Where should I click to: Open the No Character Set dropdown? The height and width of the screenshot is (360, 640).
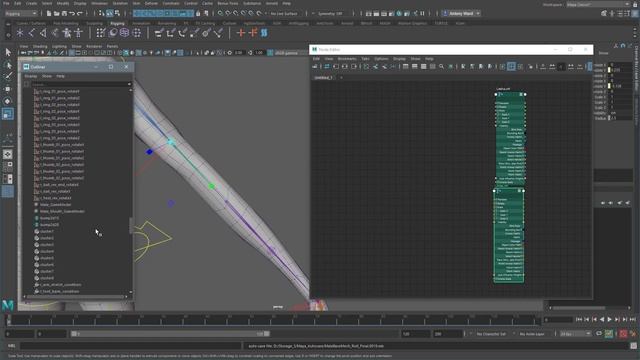point(491,334)
